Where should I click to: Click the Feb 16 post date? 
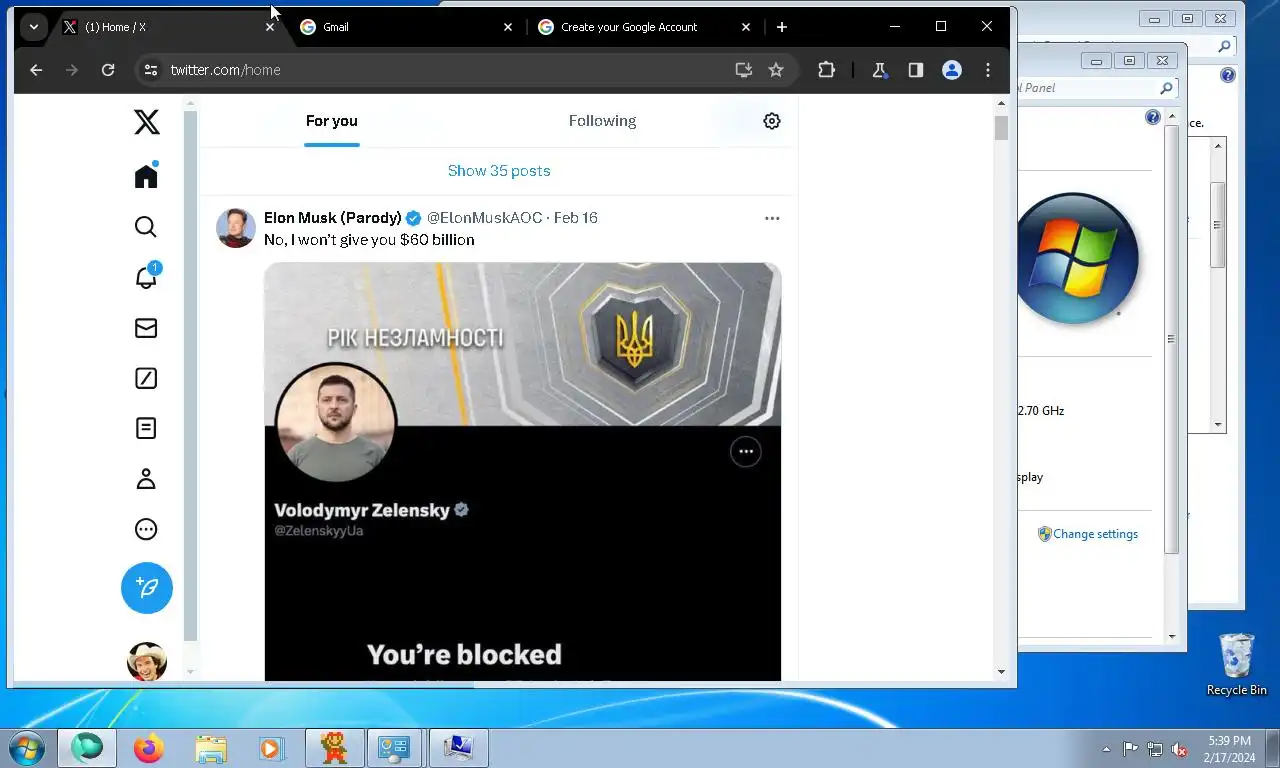coord(576,218)
